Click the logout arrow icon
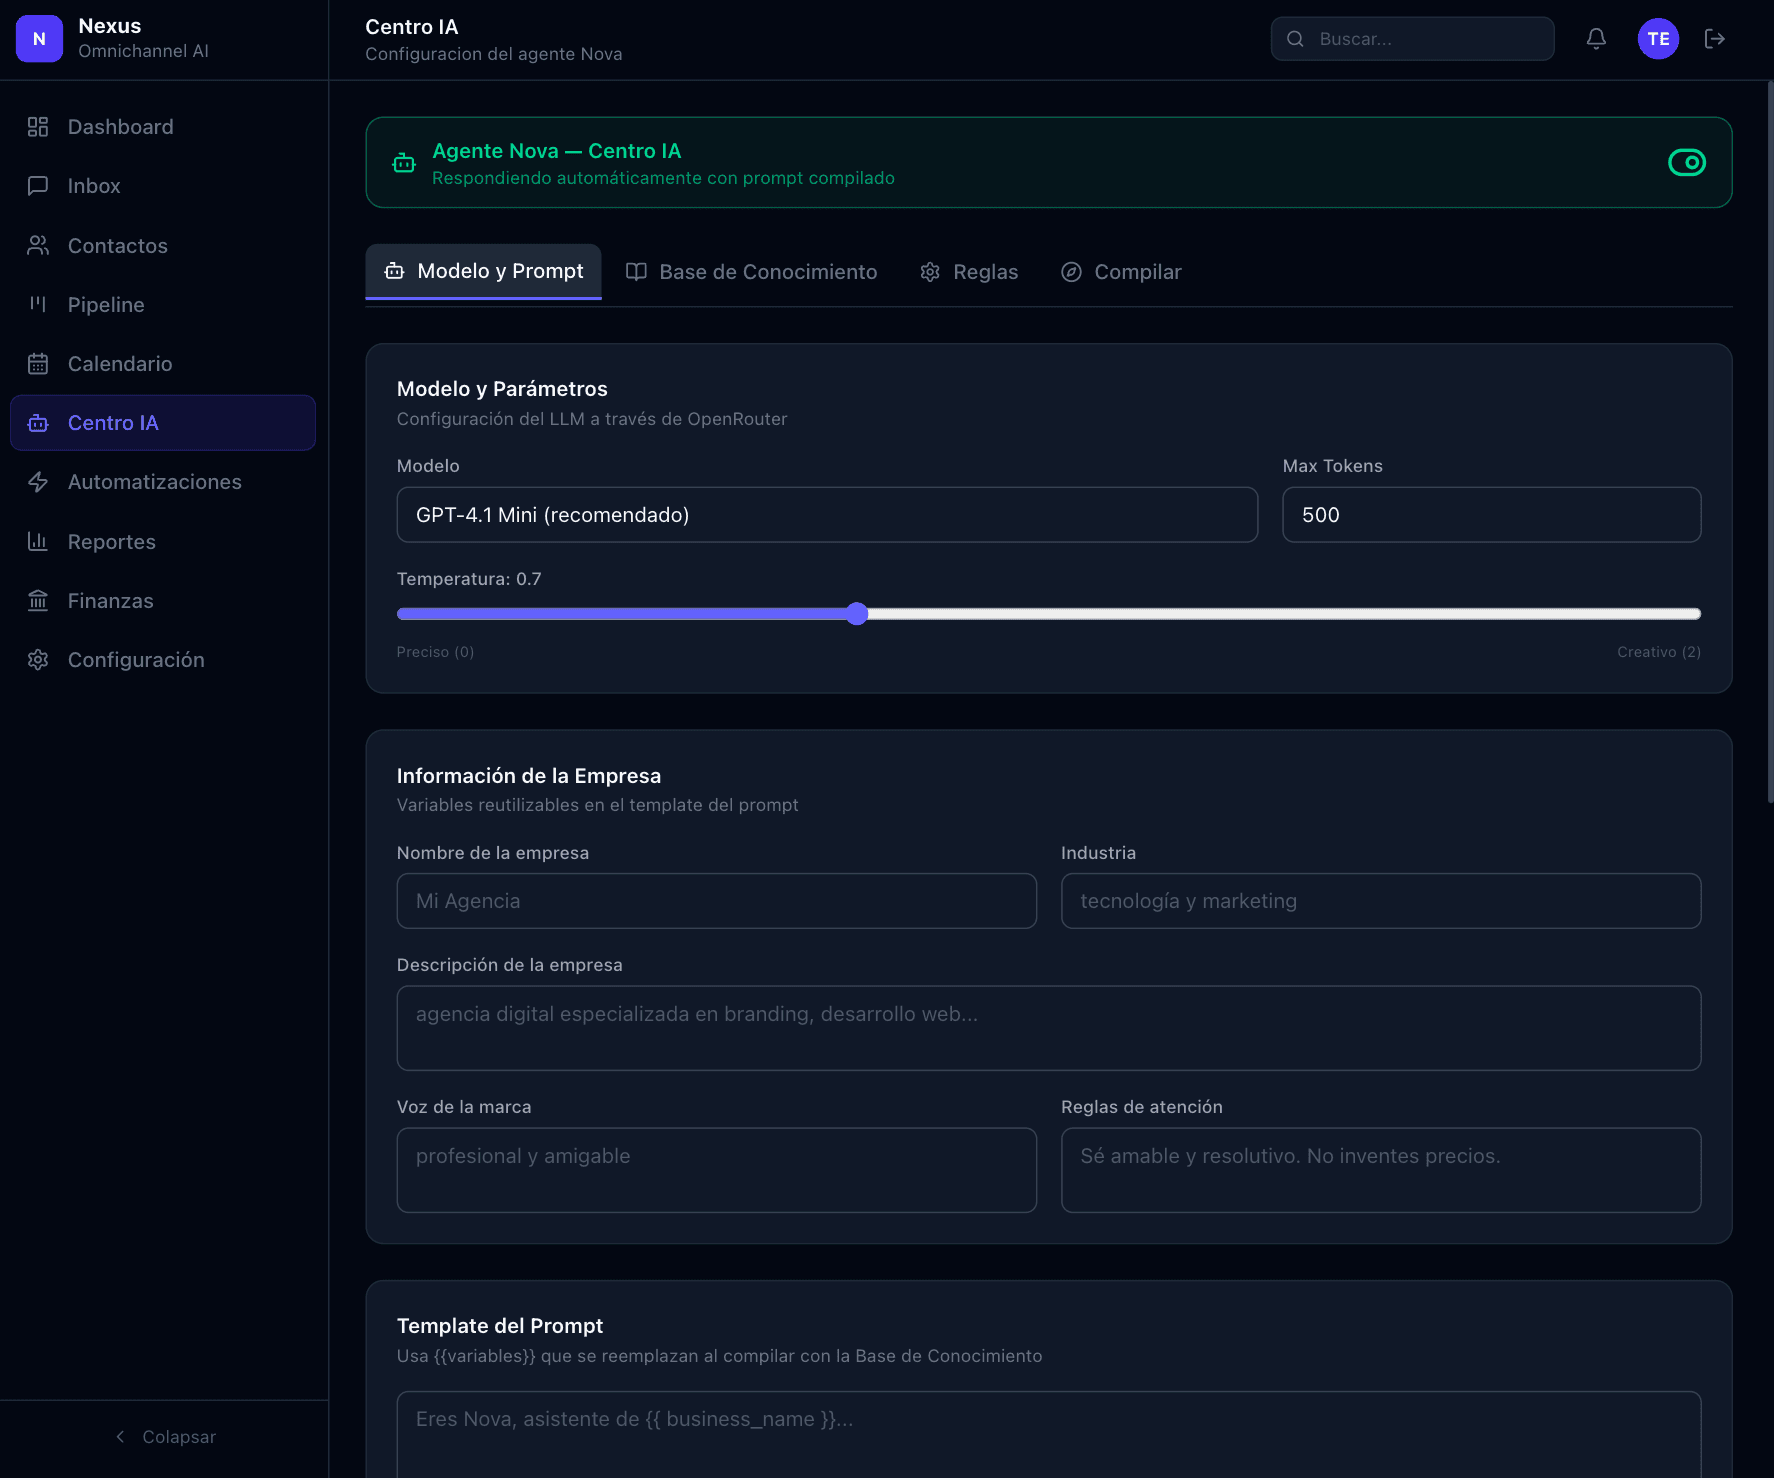1774x1480 pixels. (1715, 39)
